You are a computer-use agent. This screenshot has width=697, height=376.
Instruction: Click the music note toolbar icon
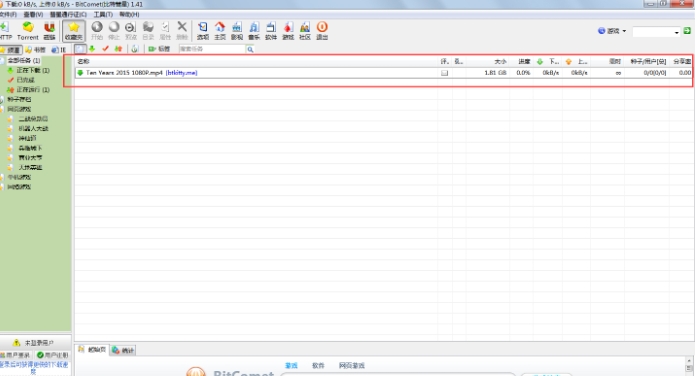point(254,31)
